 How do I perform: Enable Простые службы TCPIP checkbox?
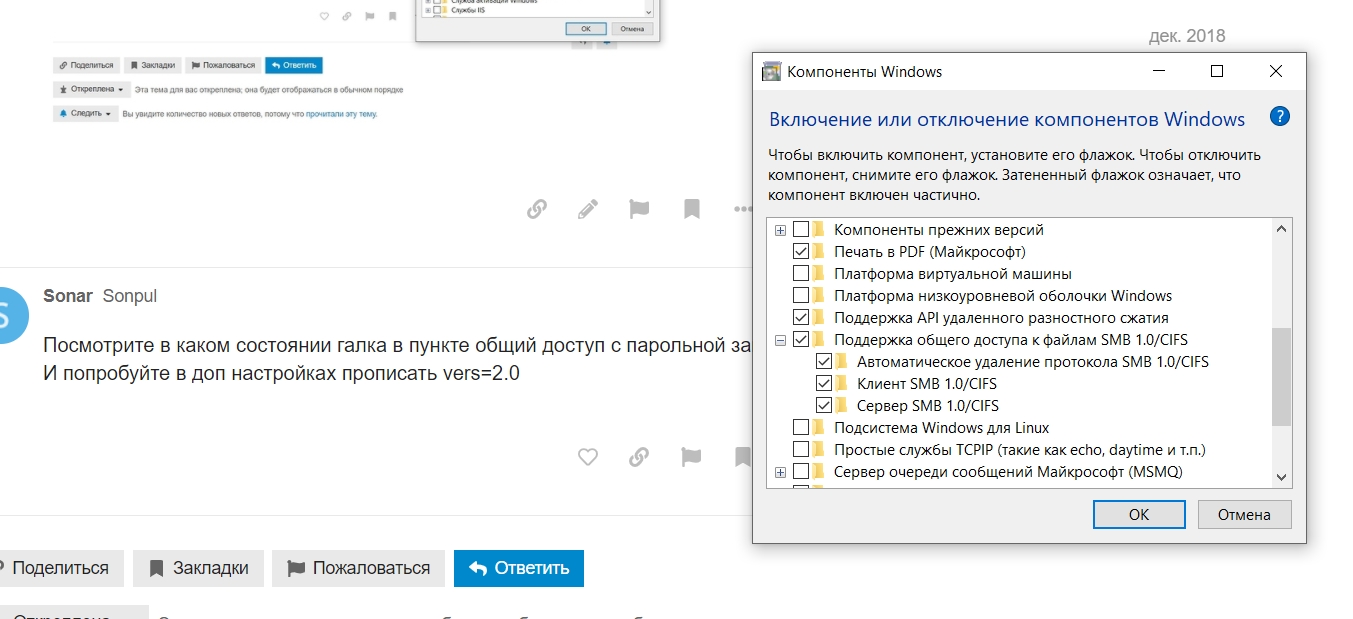[x=801, y=450]
